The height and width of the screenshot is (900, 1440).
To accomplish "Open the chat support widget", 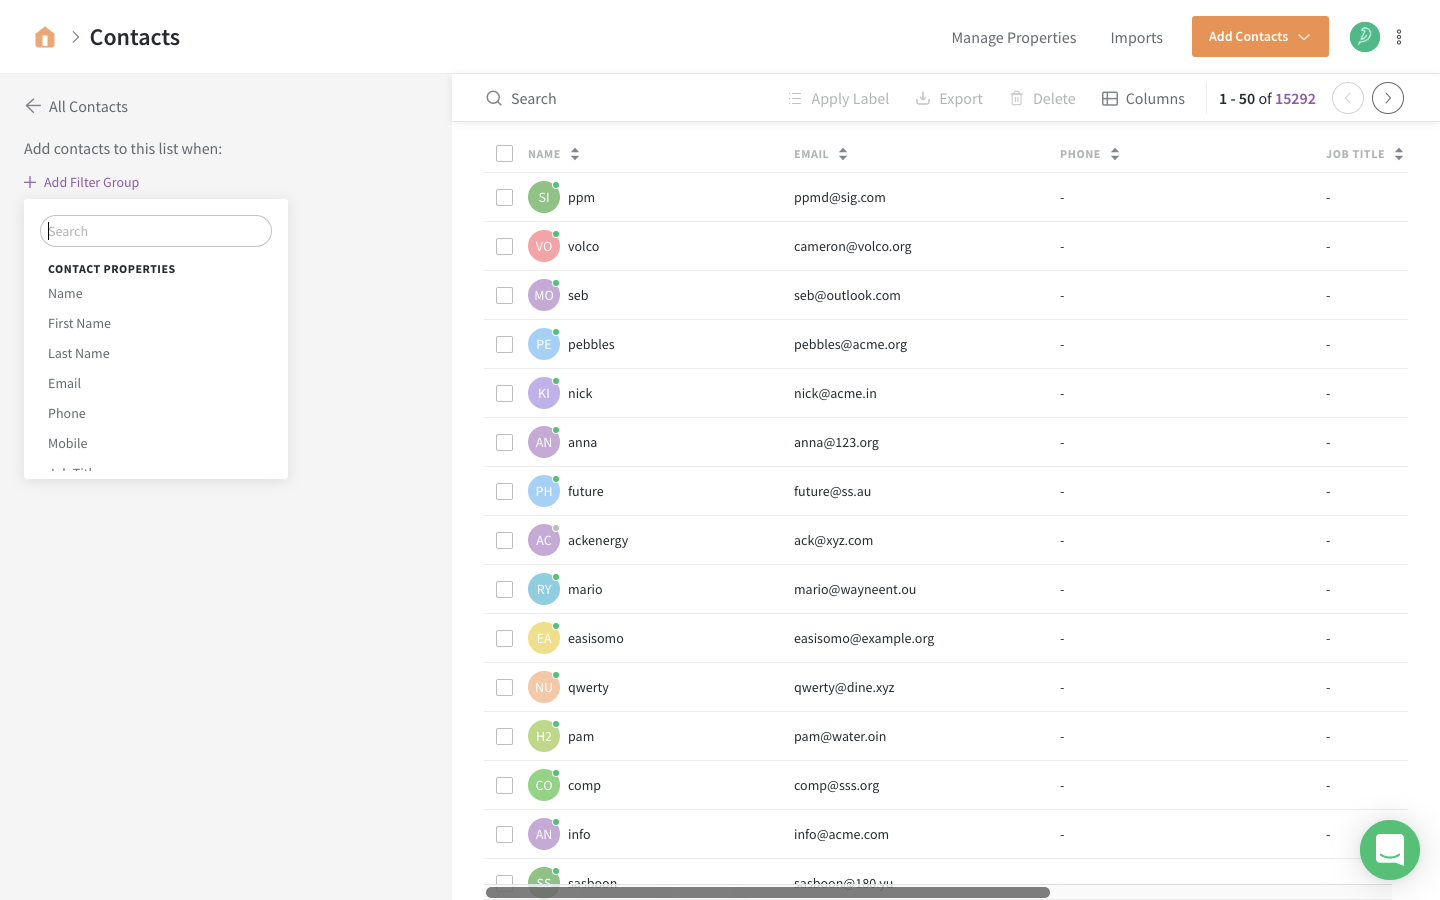I will (1390, 850).
